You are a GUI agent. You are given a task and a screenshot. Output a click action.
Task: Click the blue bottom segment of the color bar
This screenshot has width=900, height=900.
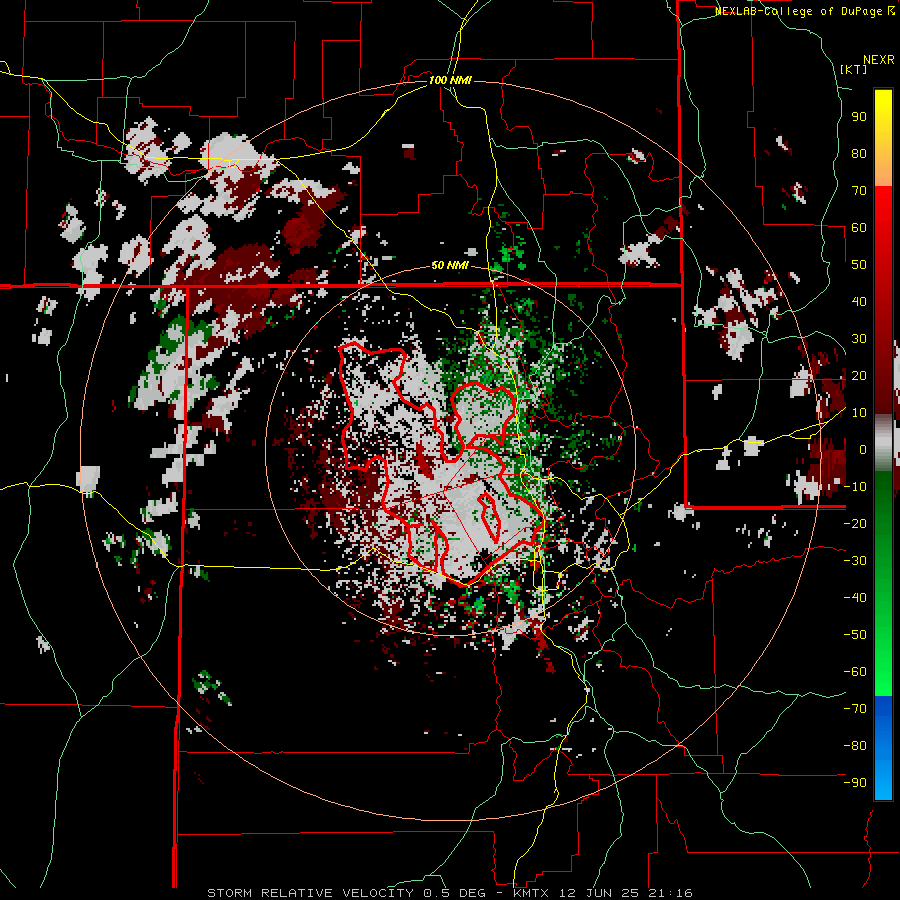(x=883, y=747)
